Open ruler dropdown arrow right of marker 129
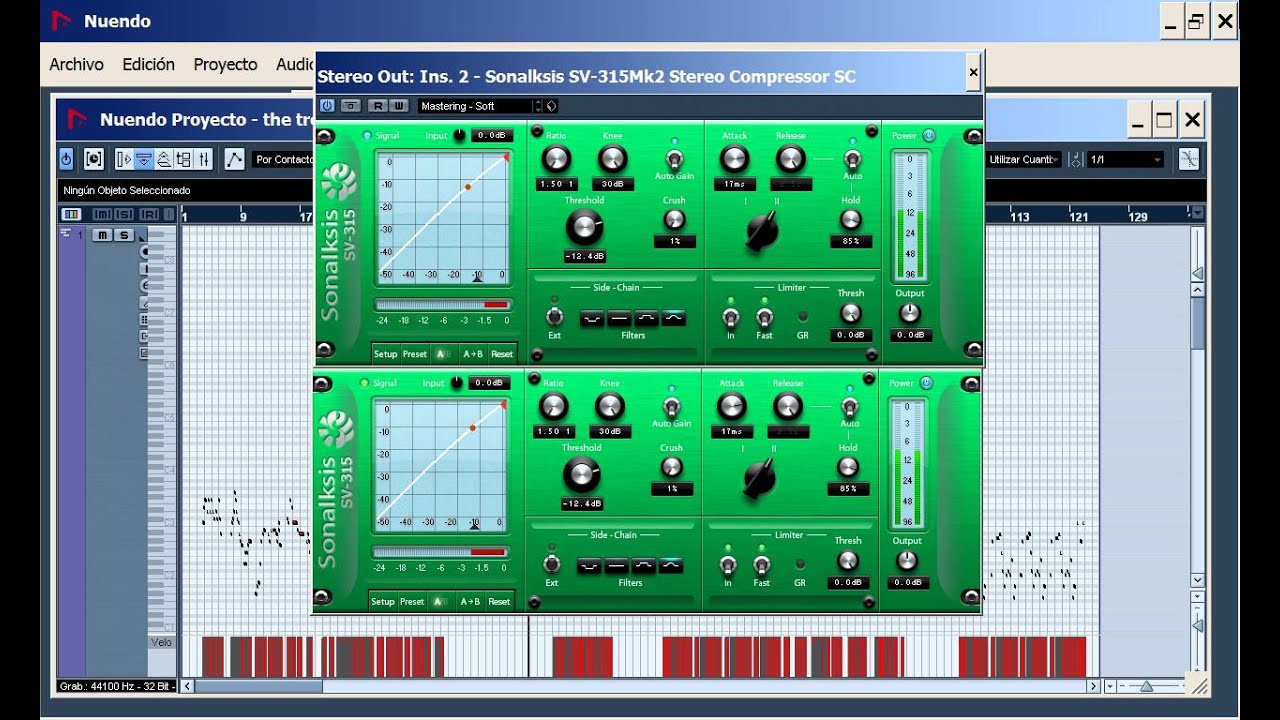This screenshot has height=720, width=1280. click(1197, 213)
